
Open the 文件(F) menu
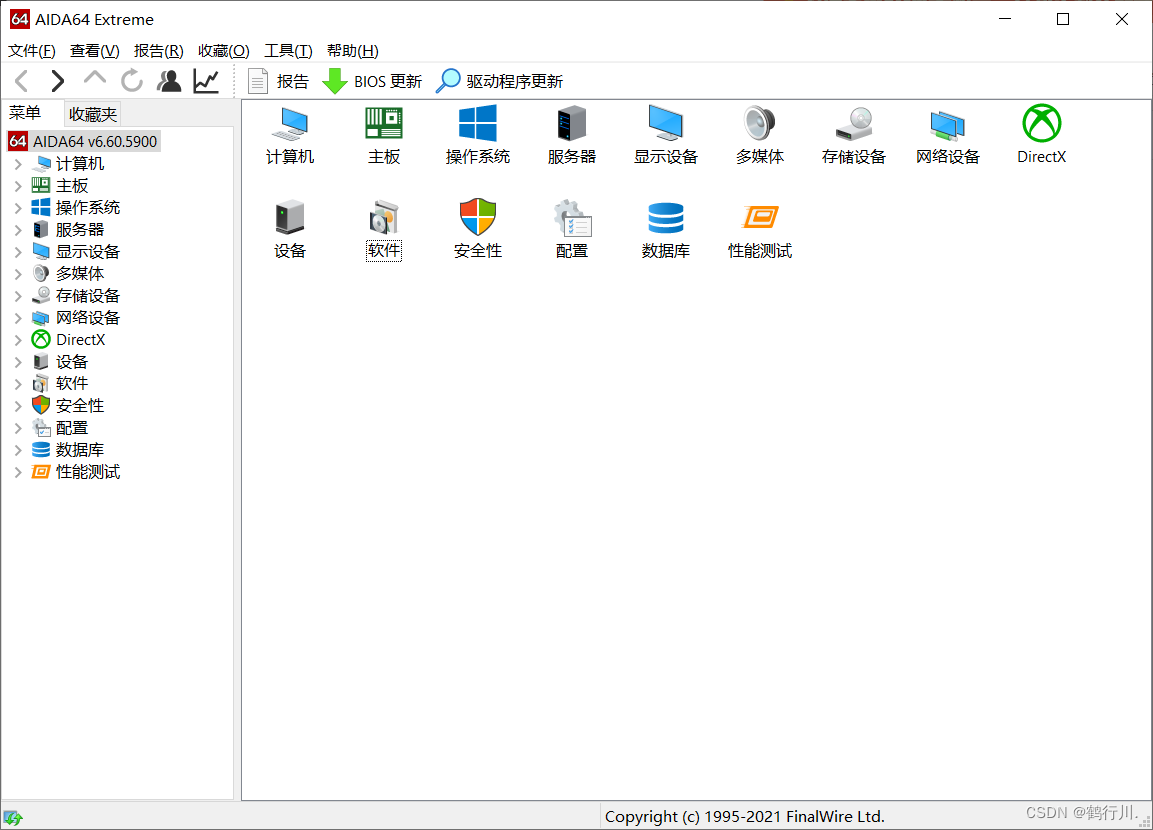click(x=32, y=51)
